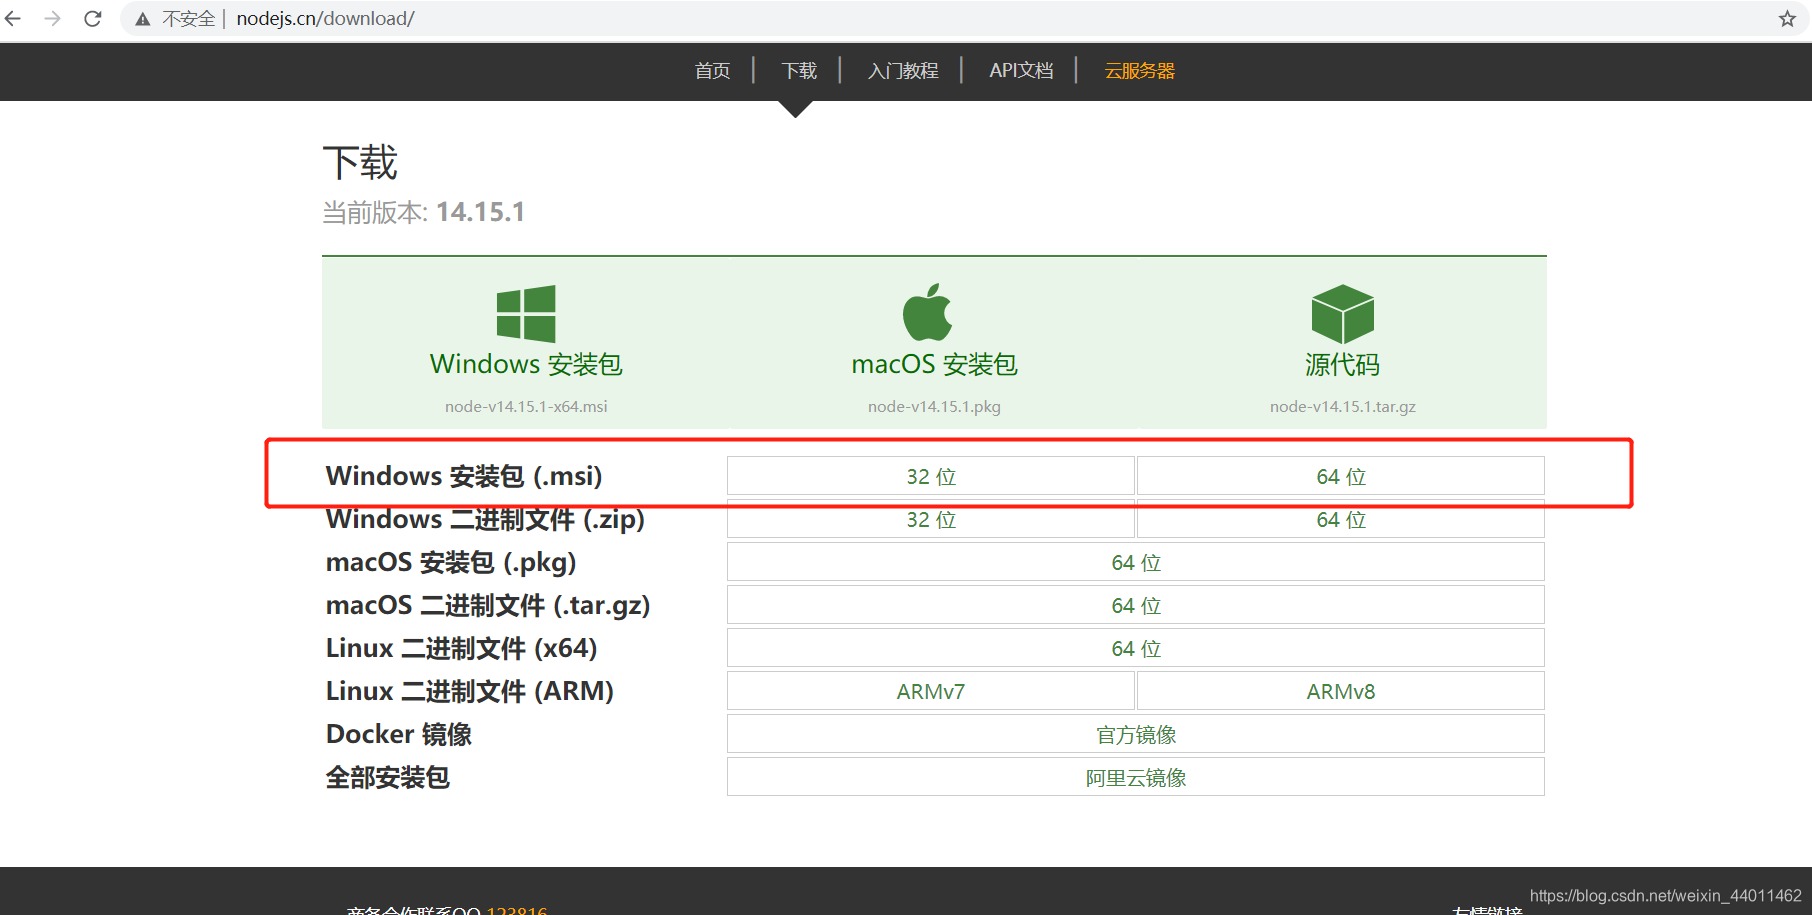Download Linux ARM binary ARMv7

(931, 691)
